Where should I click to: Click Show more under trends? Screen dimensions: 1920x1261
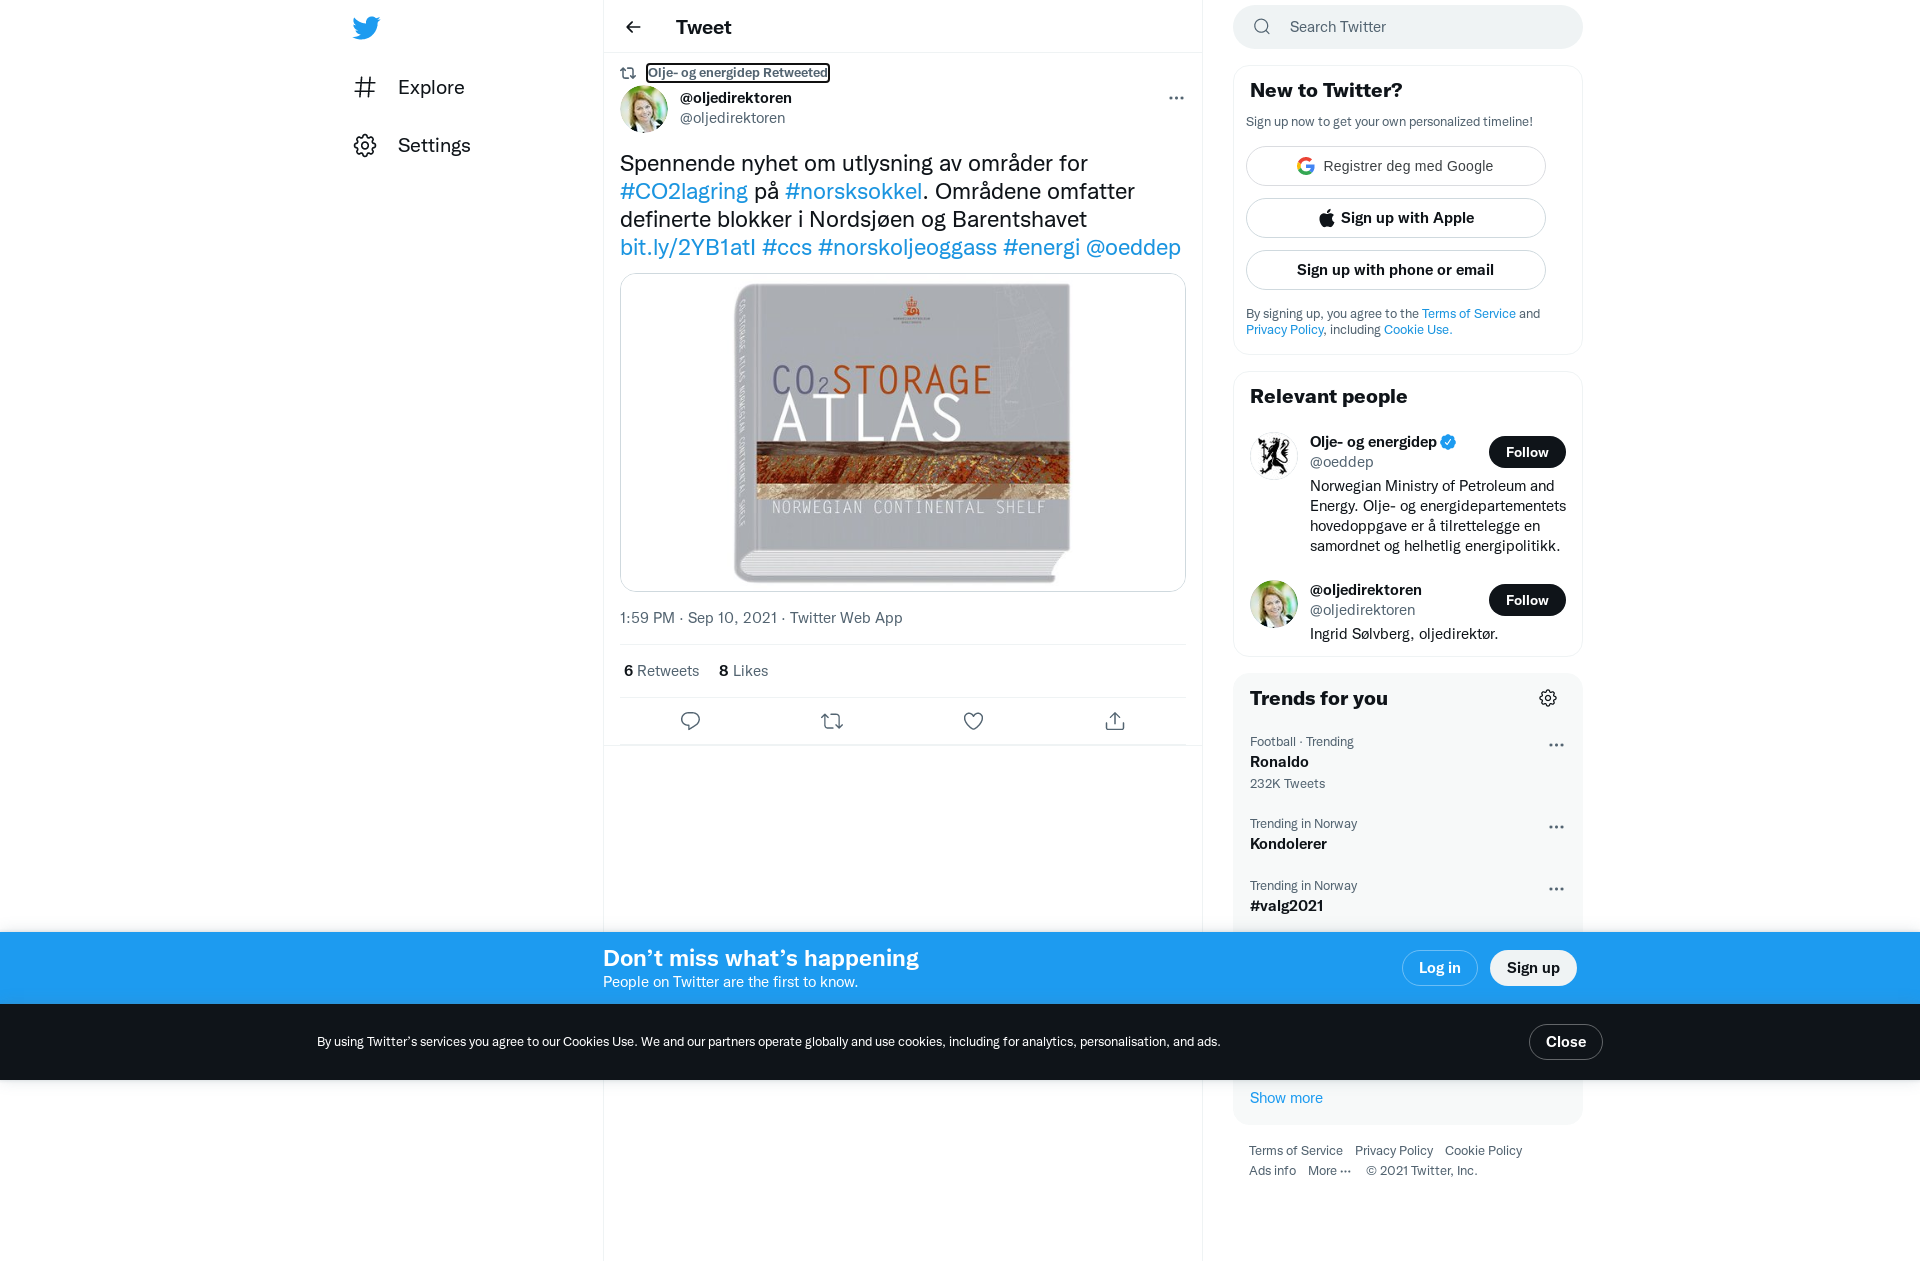coord(1286,1098)
